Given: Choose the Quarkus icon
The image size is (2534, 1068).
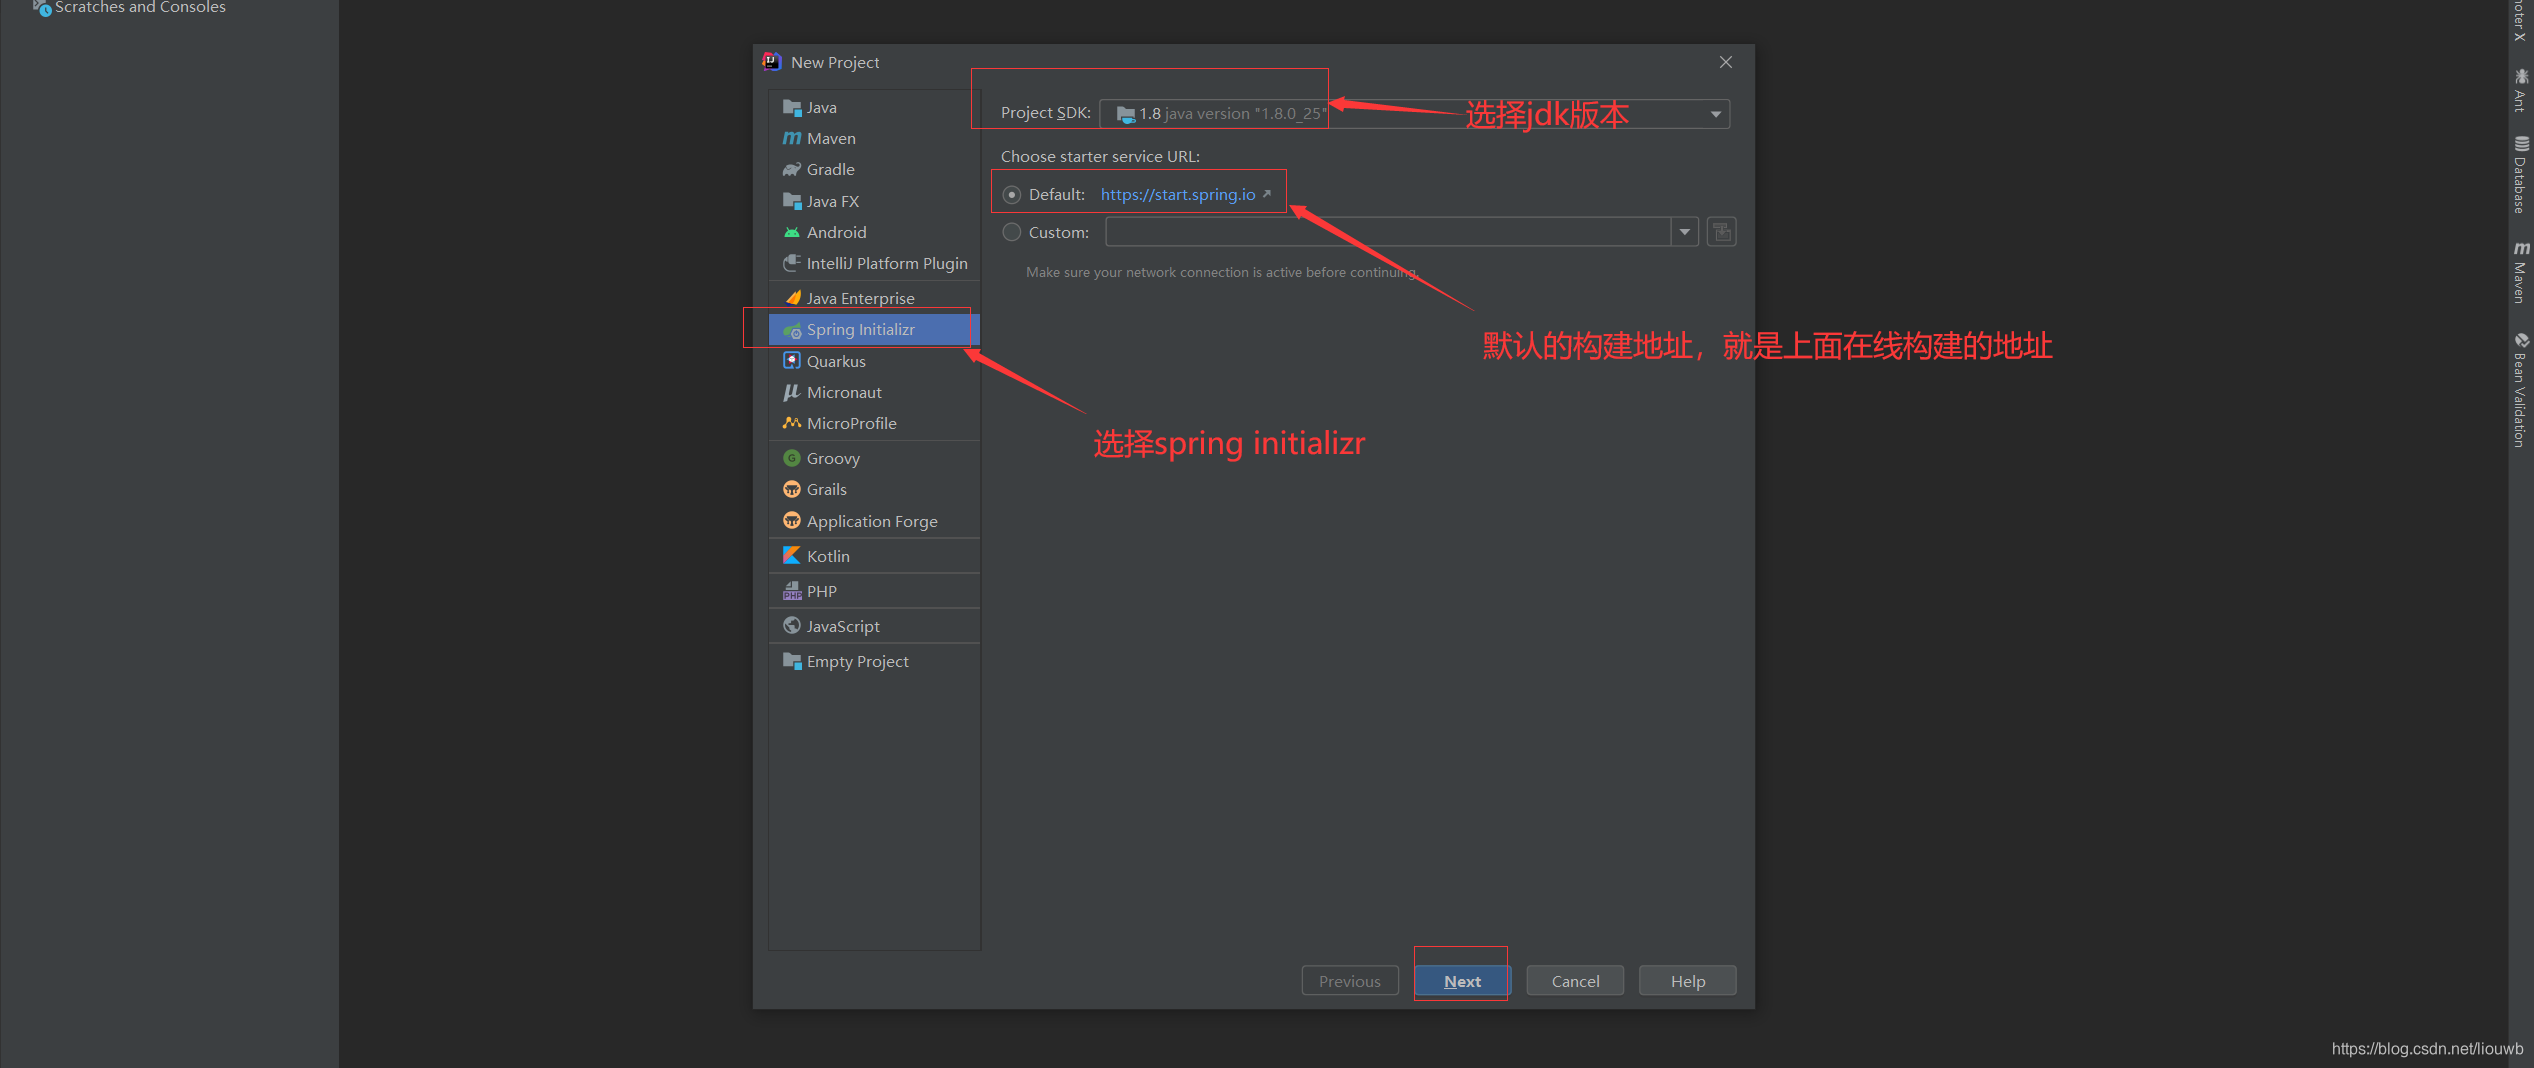Looking at the screenshot, I should click(x=792, y=361).
